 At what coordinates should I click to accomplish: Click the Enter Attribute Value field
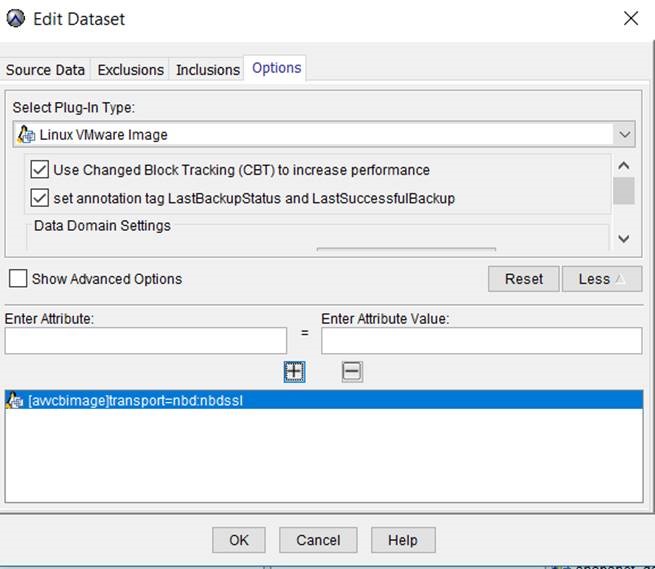point(481,341)
